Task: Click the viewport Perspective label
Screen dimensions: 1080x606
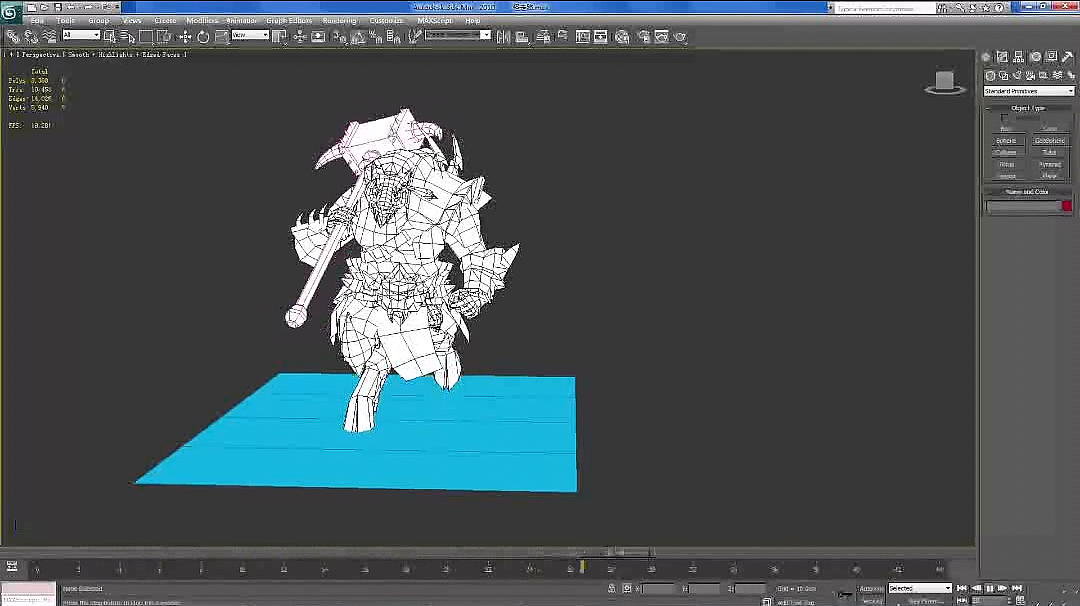Action: tap(41, 54)
